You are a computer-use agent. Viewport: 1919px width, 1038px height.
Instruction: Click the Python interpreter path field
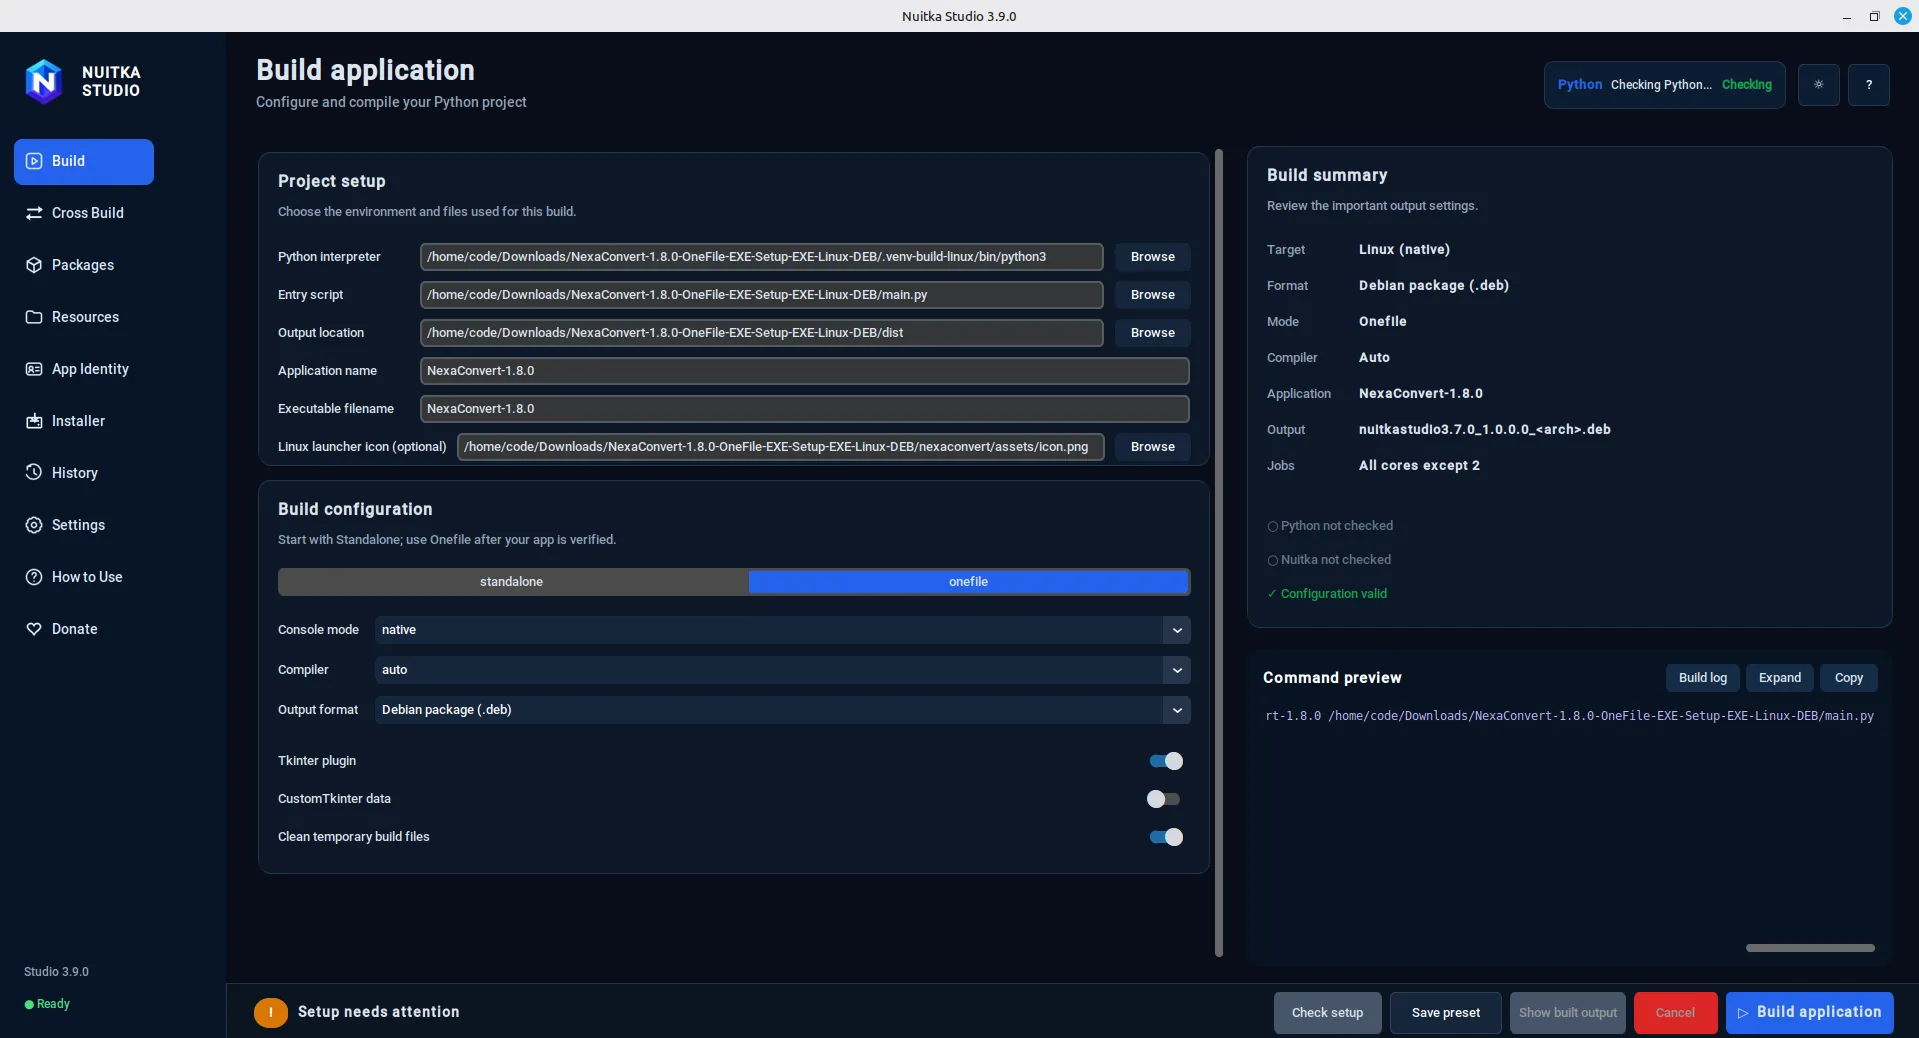(x=762, y=257)
